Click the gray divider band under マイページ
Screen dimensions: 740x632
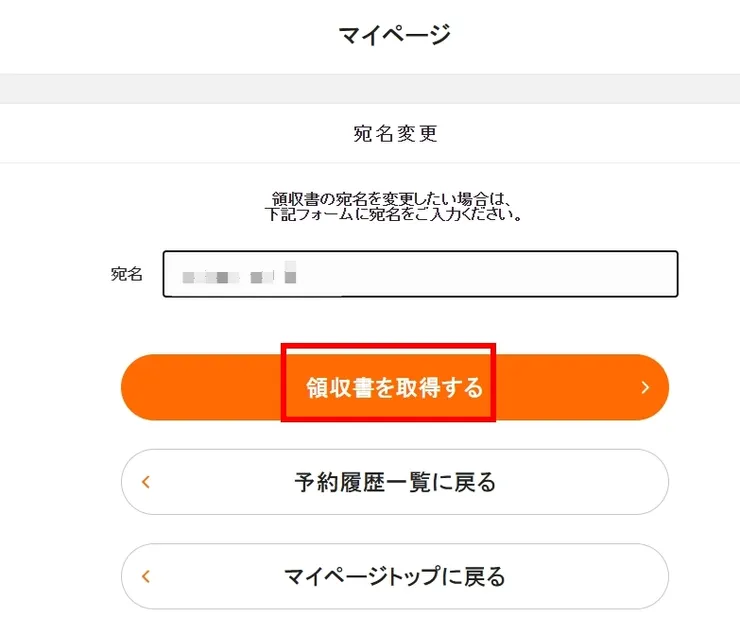coord(370,88)
